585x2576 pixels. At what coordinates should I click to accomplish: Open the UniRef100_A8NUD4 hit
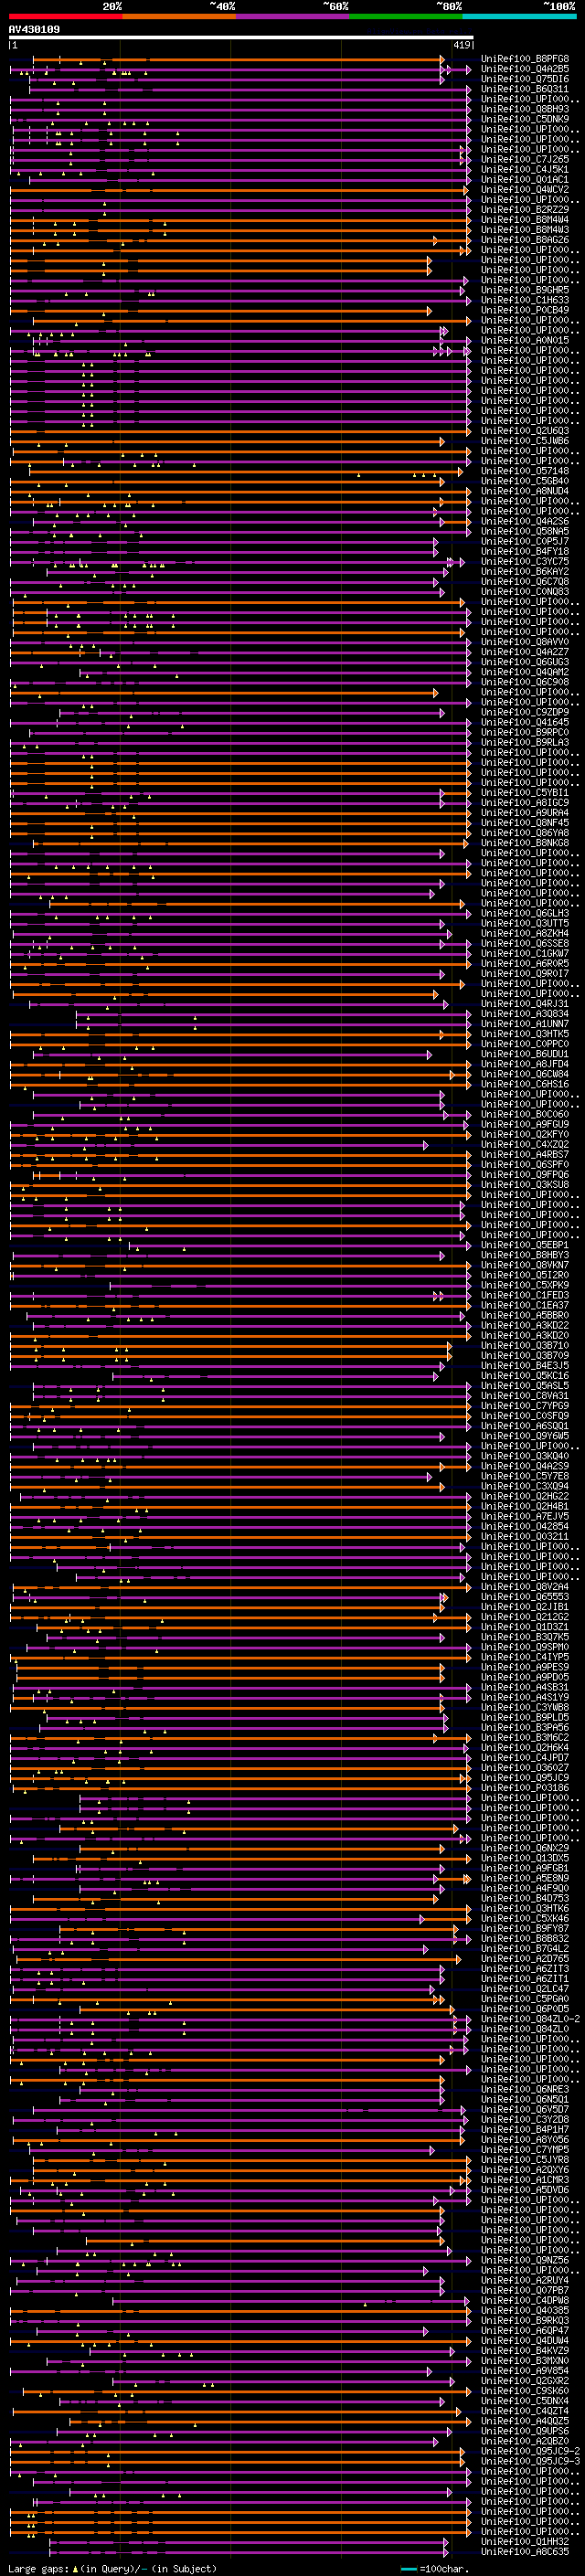pyautogui.click(x=525, y=491)
